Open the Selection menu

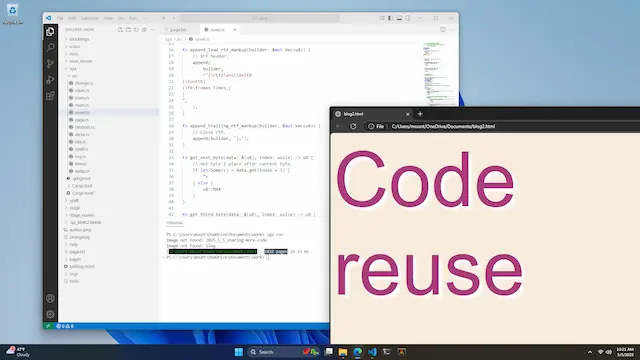click(89, 18)
